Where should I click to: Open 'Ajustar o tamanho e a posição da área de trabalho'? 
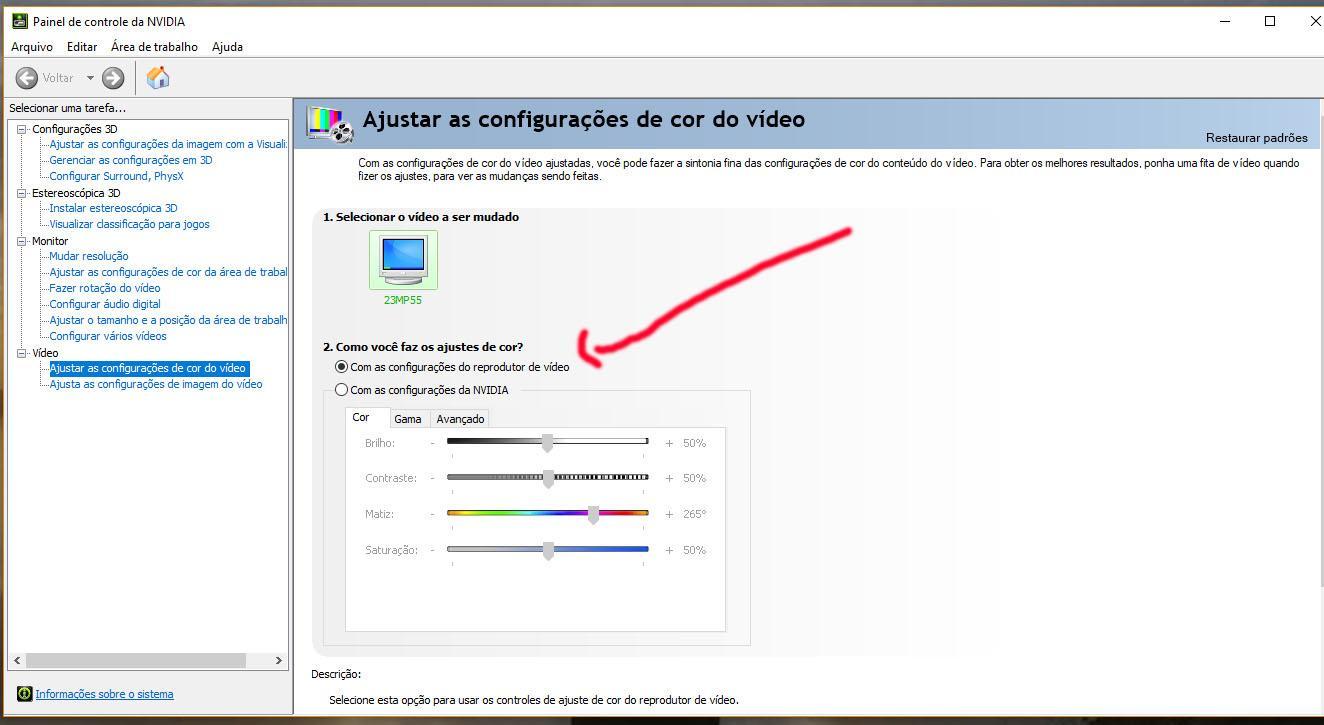click(168, 320)
